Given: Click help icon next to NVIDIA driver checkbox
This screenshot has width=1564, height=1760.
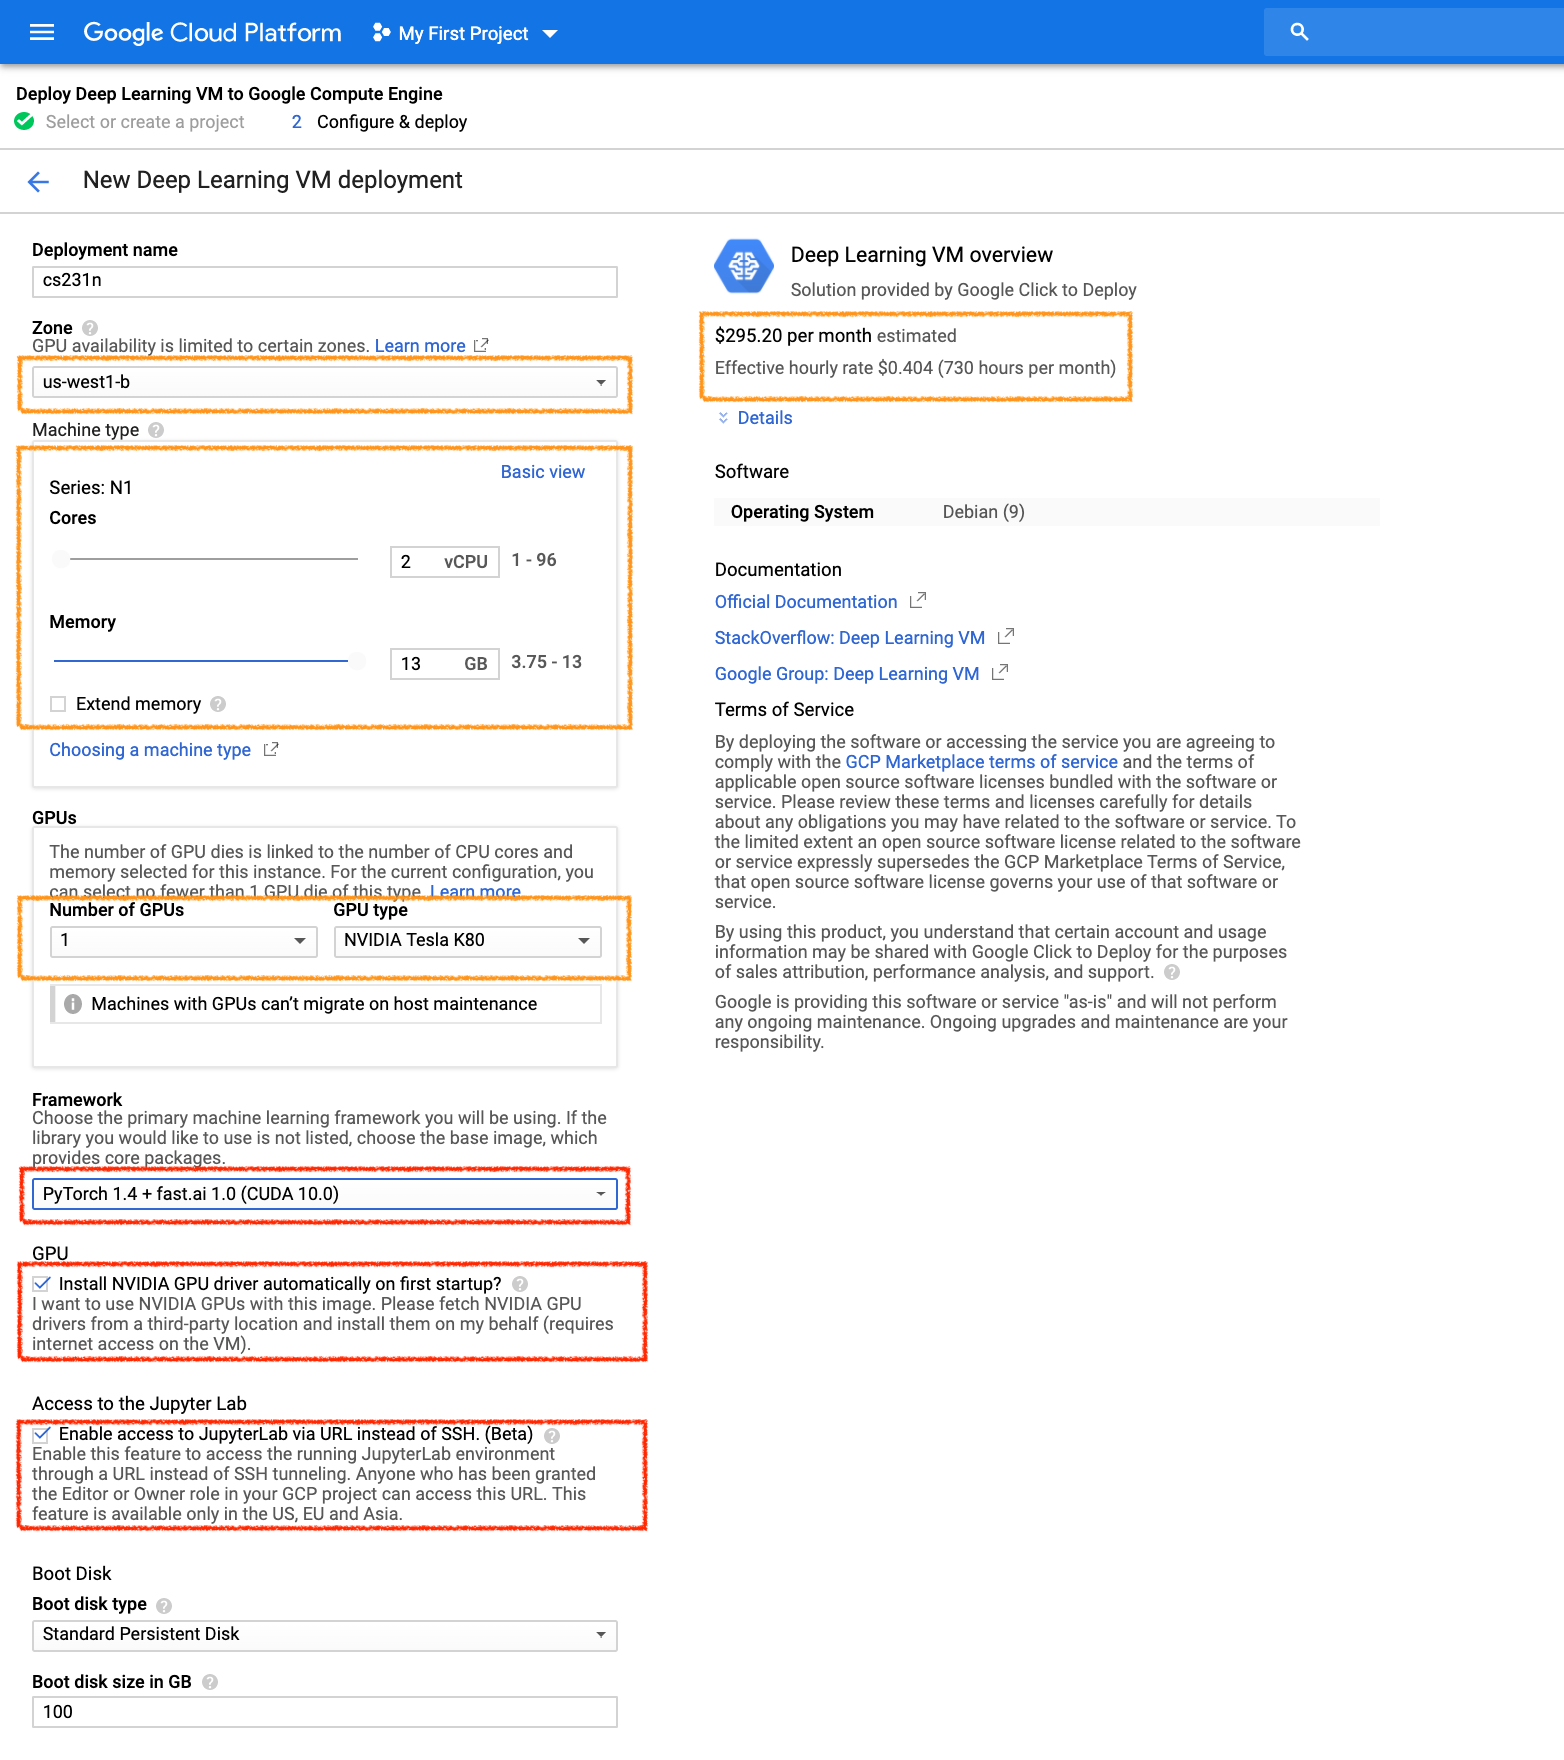Looking at the screenshot, I should point(520,1284).
